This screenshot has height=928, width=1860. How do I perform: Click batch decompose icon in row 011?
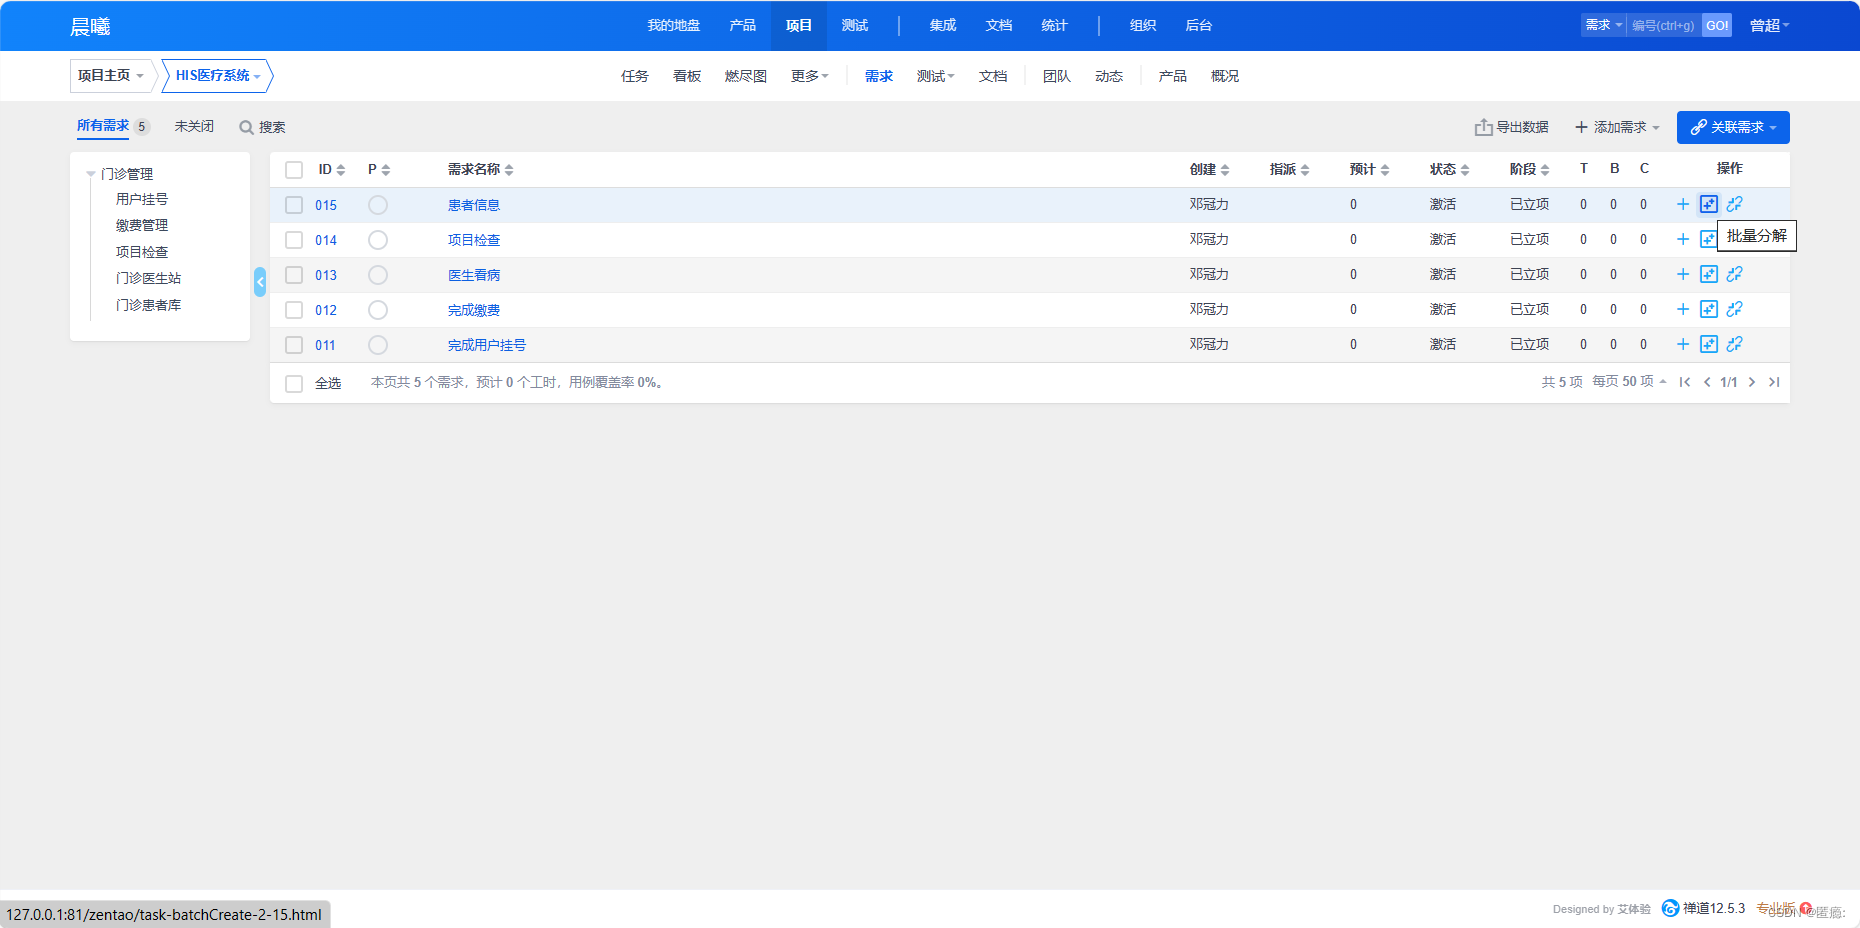click(x=1709, y=344)
